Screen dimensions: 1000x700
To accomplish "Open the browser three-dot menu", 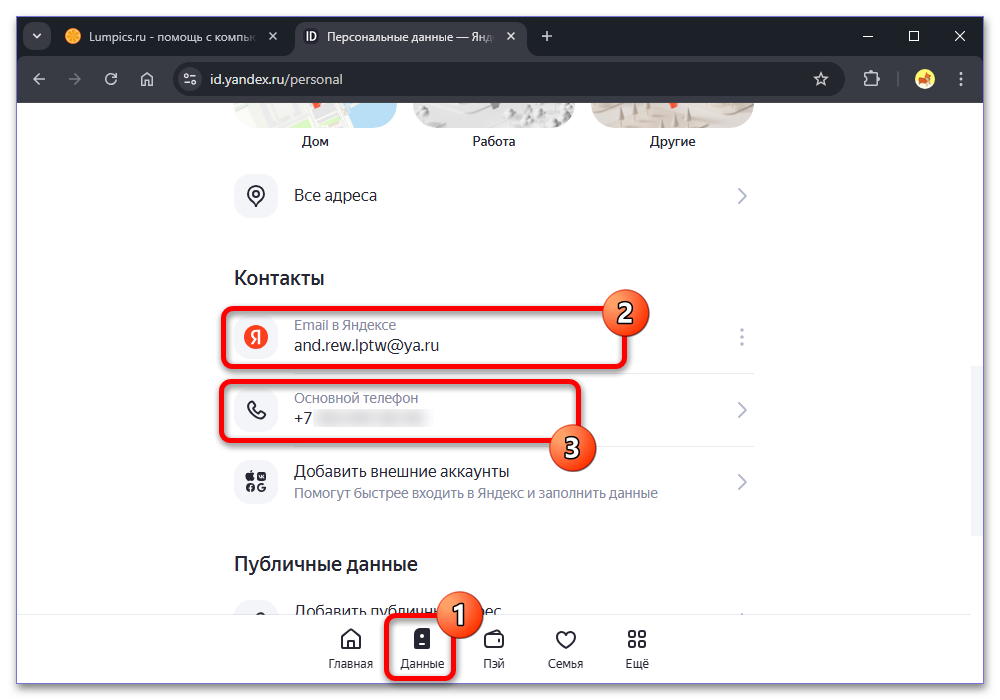I will tap(960, 79).
